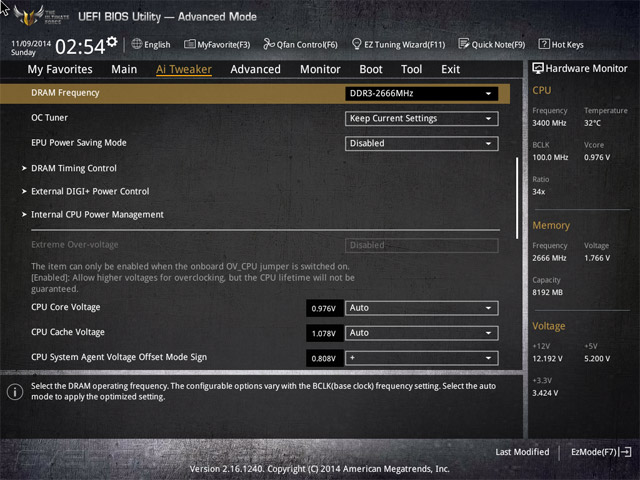The image size is (640, 480).
Task: Click the Hot Keys question mark icon
Action: click(x=544, y=44)
